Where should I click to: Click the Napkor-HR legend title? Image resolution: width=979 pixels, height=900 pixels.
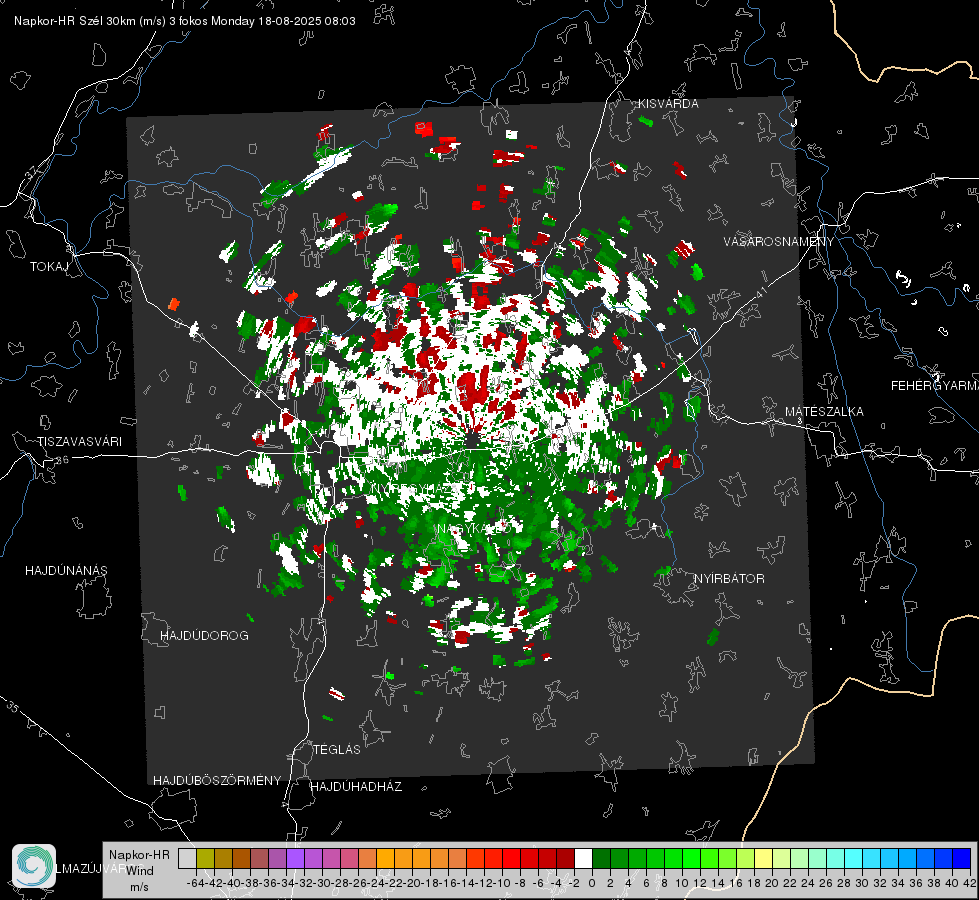[x=139, y=855]
